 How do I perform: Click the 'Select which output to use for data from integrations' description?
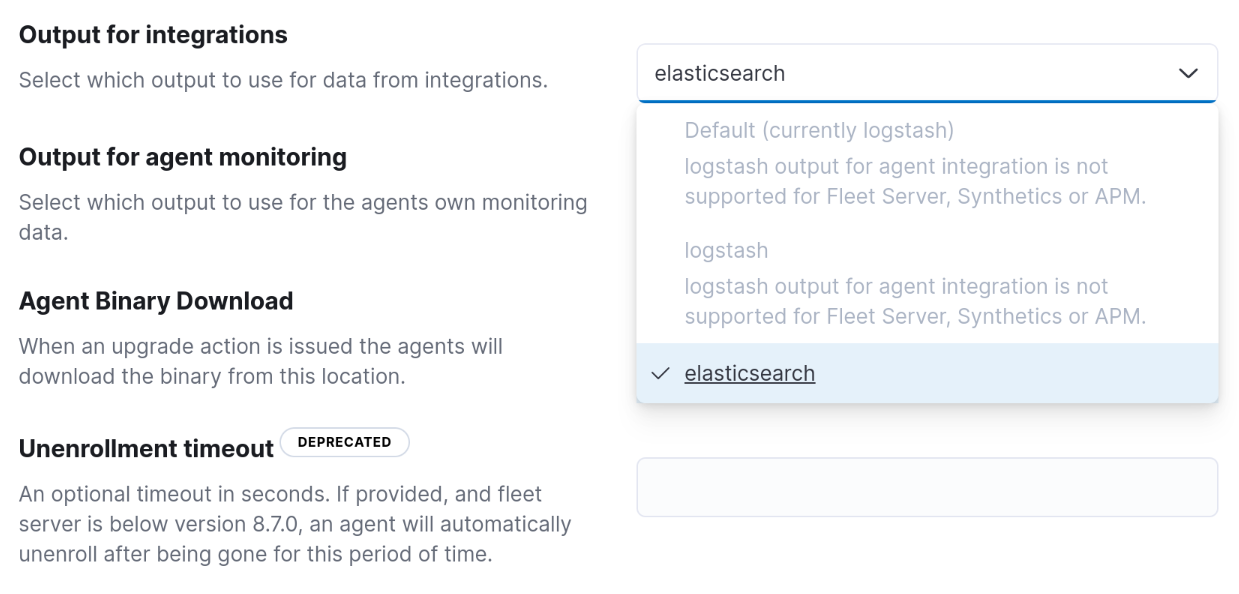[283, 79]
